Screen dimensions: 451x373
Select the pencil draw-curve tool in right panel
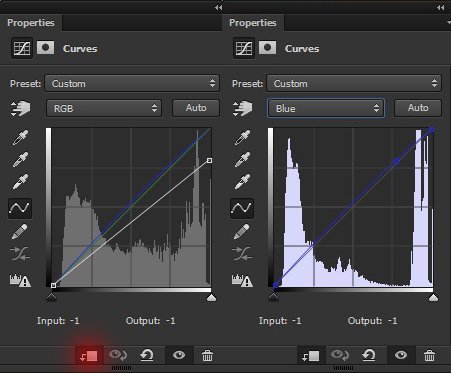pyautogui.click(x=242, y=231)
